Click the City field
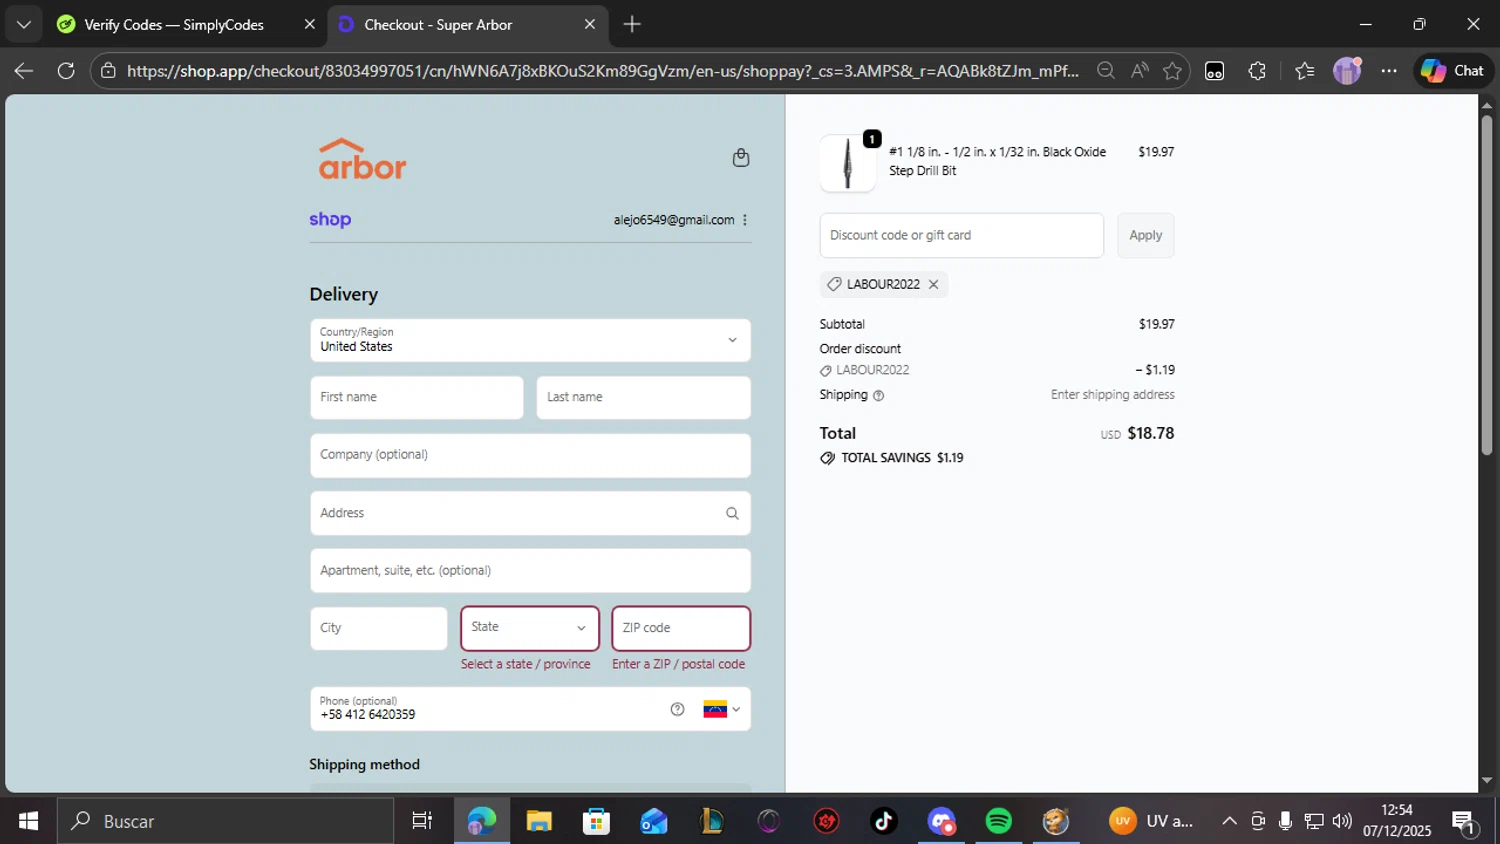 (379, 628)
